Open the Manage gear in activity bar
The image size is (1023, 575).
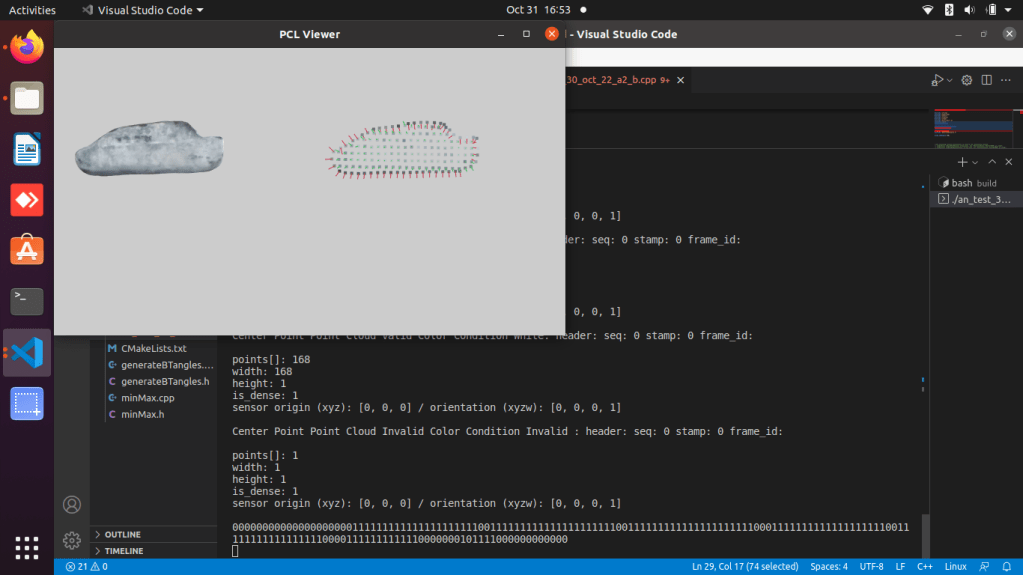pyautogui.click(x=72, y=540)
